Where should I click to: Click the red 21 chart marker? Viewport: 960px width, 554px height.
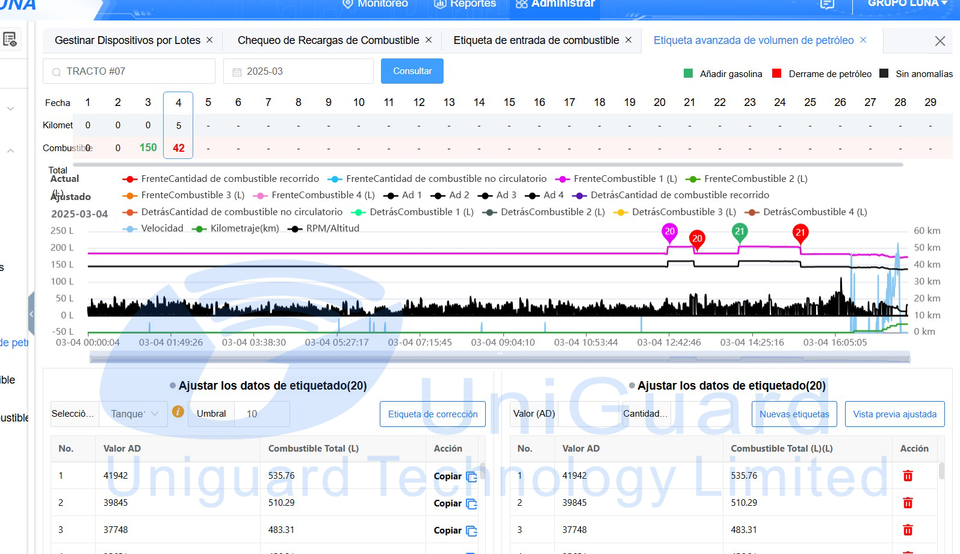(800, 233)
